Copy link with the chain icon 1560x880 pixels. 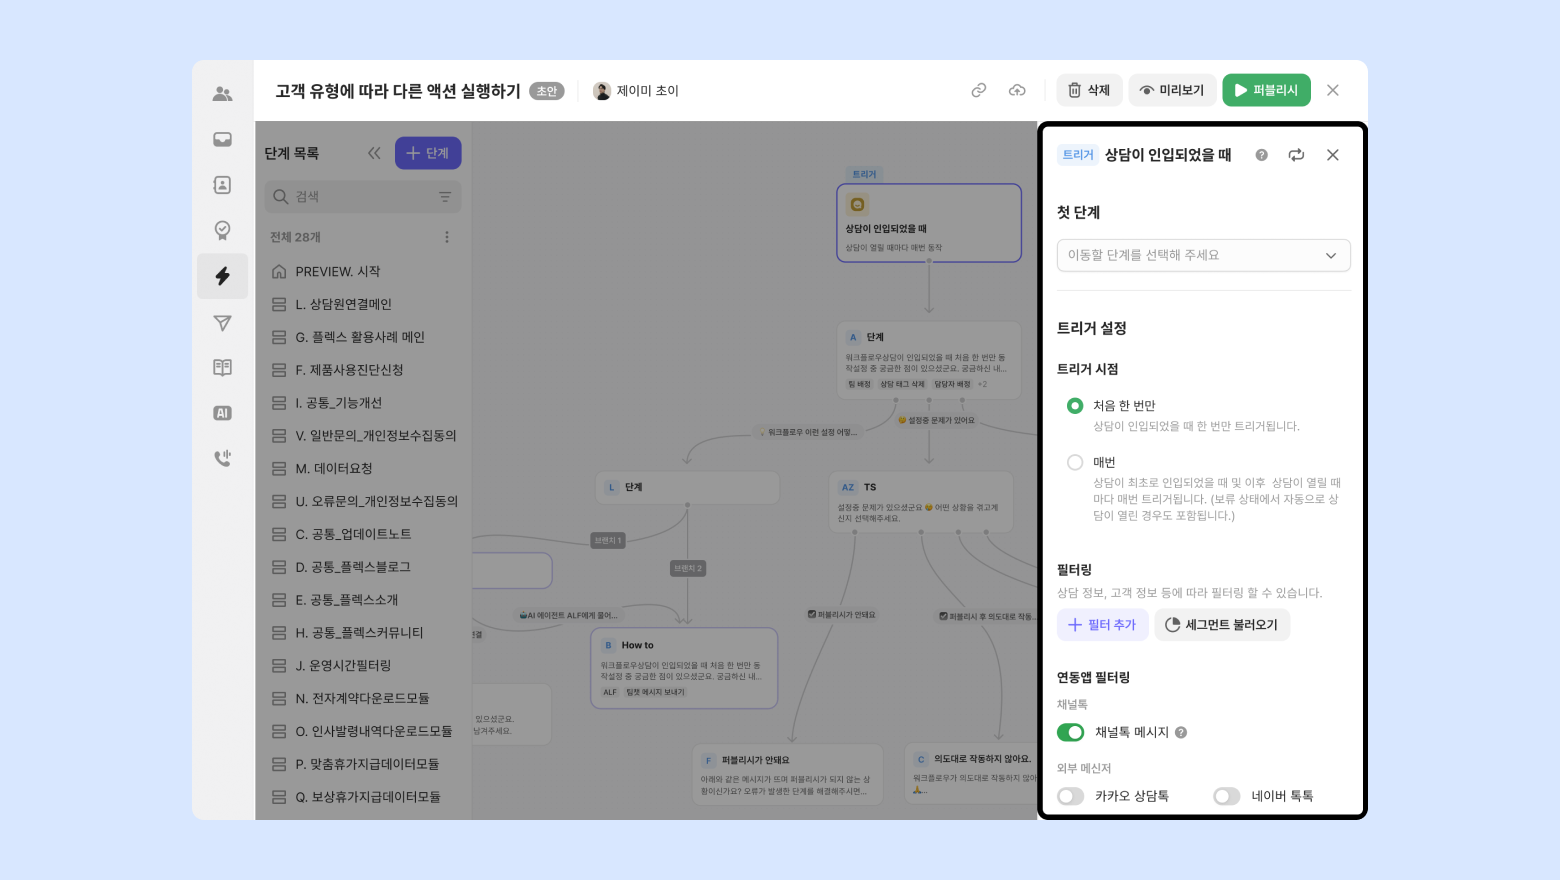tap(979, 90)
